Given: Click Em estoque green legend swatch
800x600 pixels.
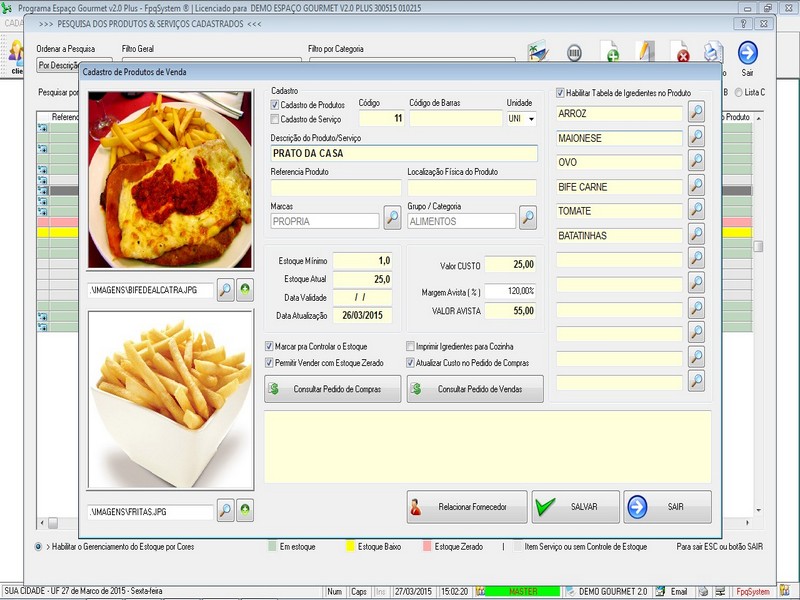Looking at the screenshot, I should coord(272,546).
